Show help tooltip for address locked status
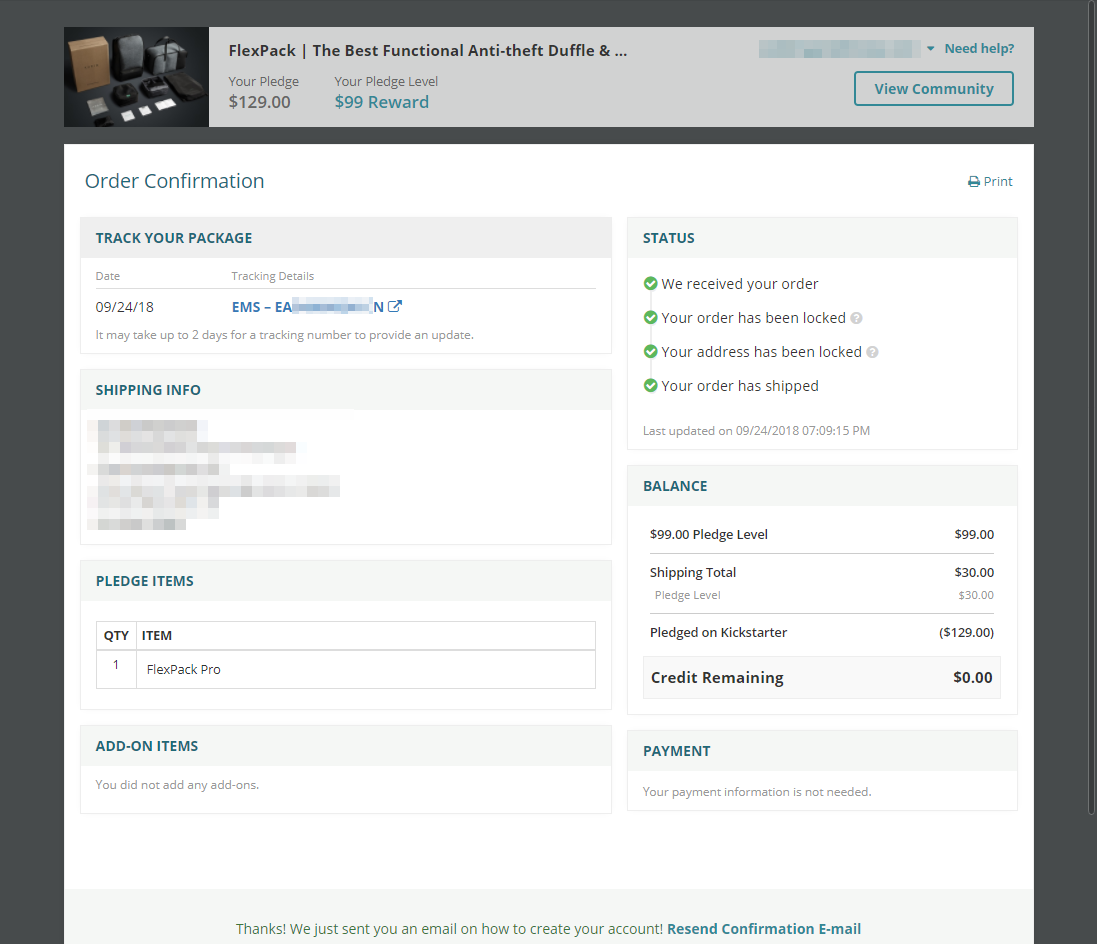The image size is (1097, 944). 872,352
